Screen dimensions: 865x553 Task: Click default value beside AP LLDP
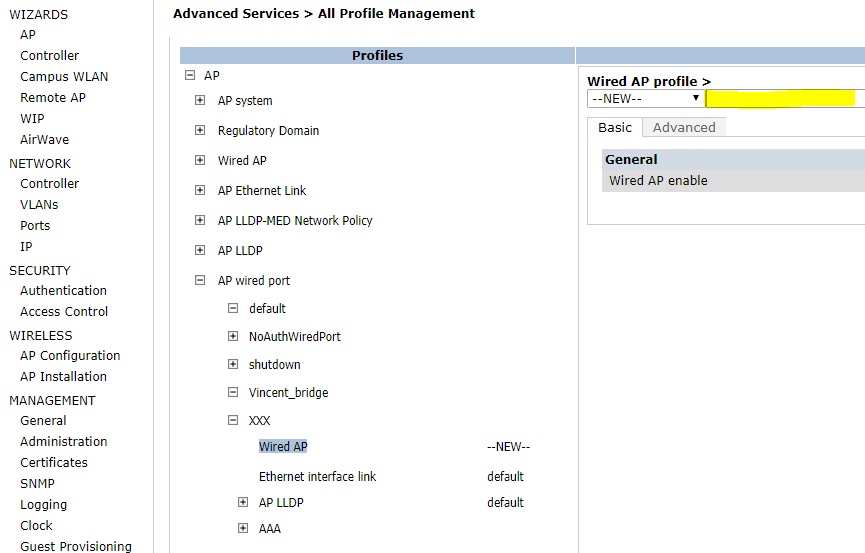(x=505, y=503)
